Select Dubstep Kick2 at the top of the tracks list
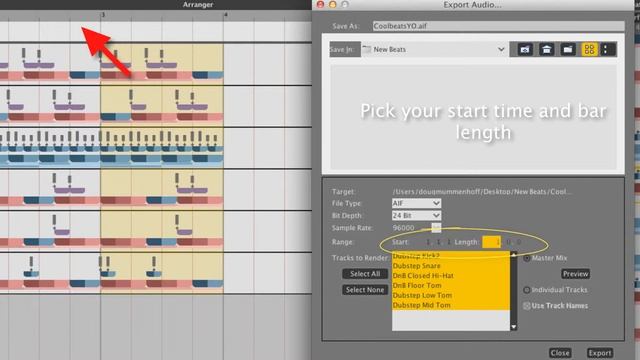The height and width of the screenshot is (360, 640). click(451, 256)
